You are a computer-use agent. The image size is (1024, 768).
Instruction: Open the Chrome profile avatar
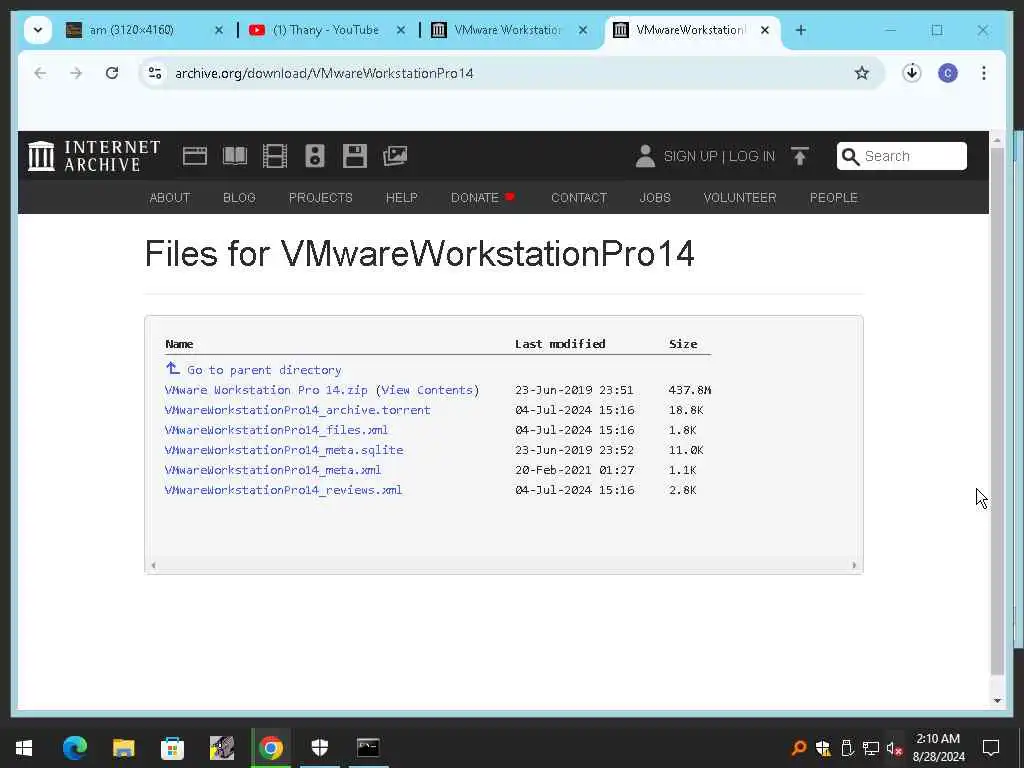[948, 73]
